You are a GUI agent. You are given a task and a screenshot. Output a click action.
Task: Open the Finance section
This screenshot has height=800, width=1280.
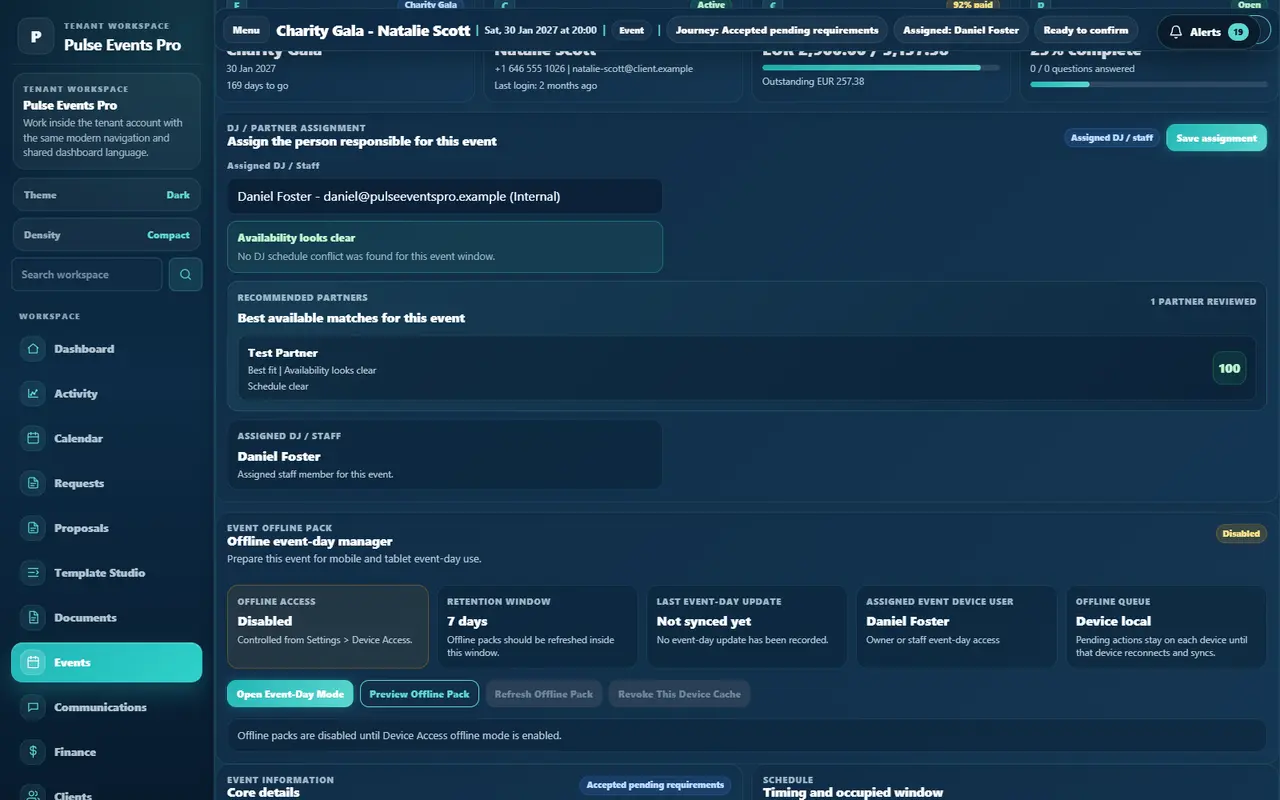107,752
